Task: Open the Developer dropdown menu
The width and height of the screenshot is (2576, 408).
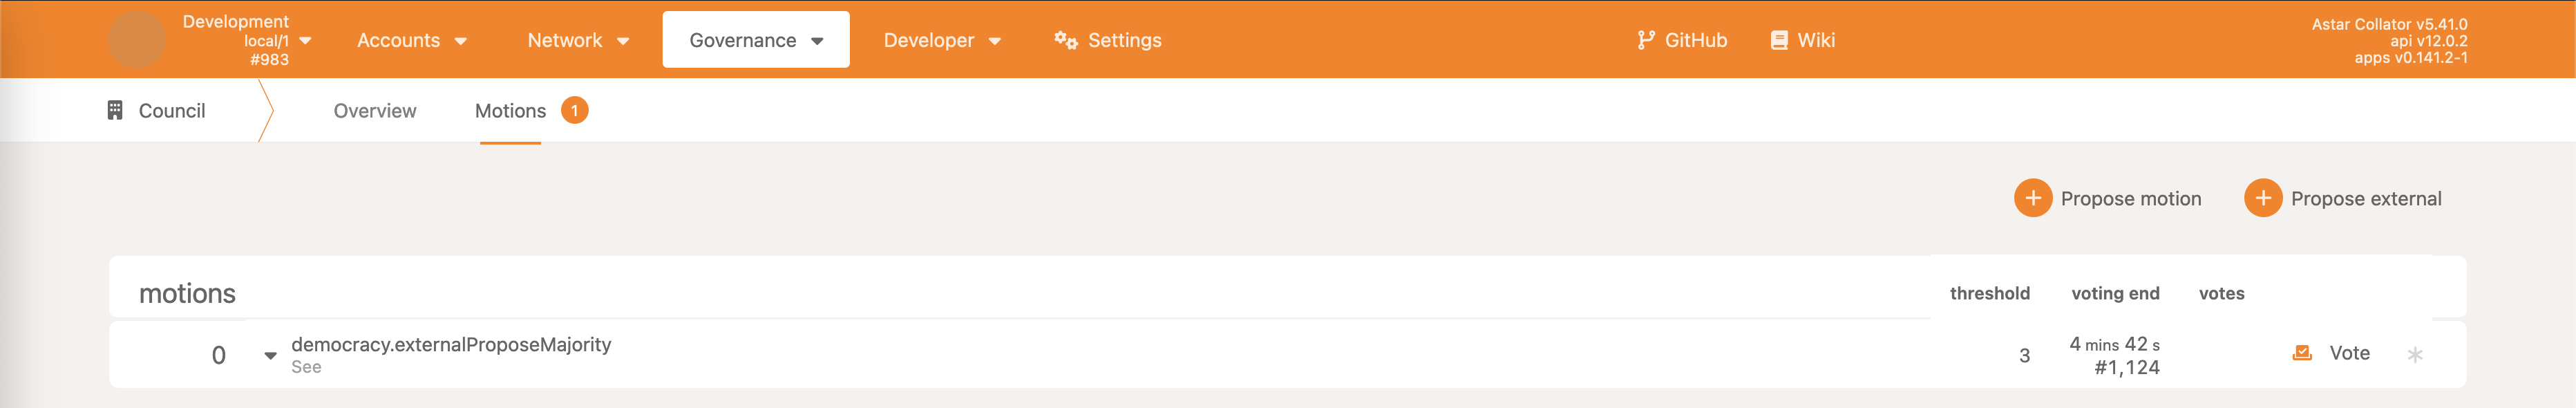Action: 941,40
